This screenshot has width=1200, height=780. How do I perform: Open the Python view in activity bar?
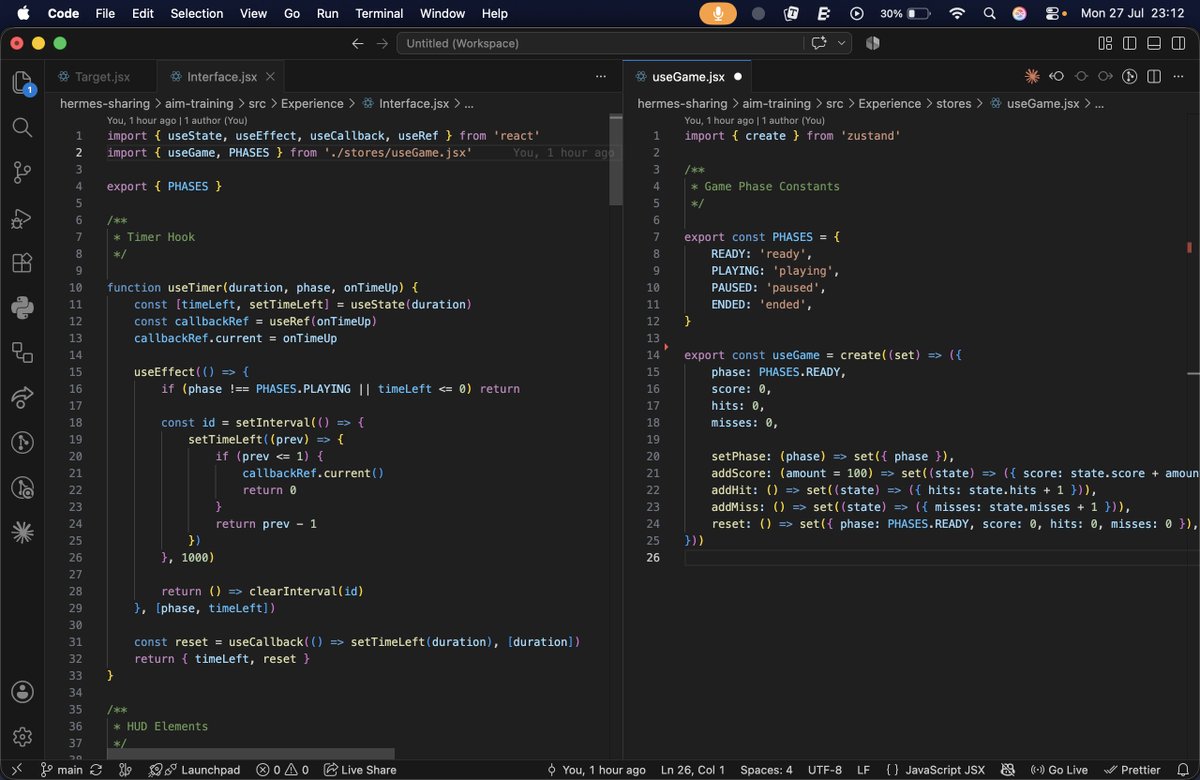(22, 307)
